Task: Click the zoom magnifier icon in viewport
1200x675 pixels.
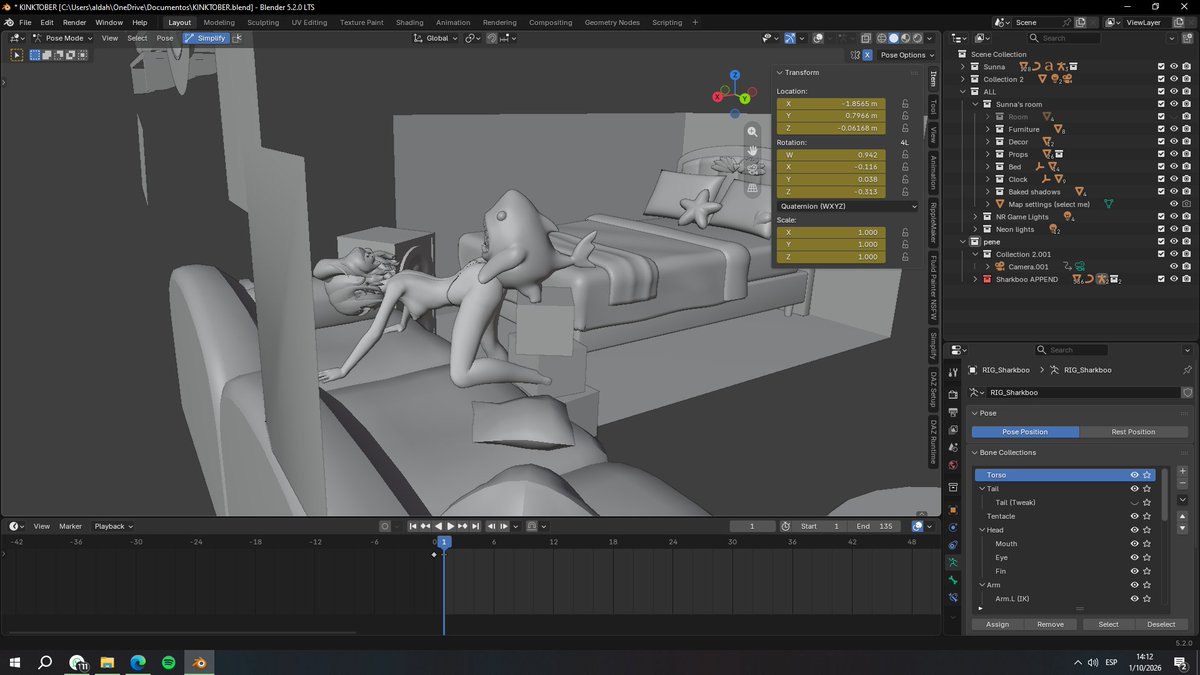Action: (752, 132)
